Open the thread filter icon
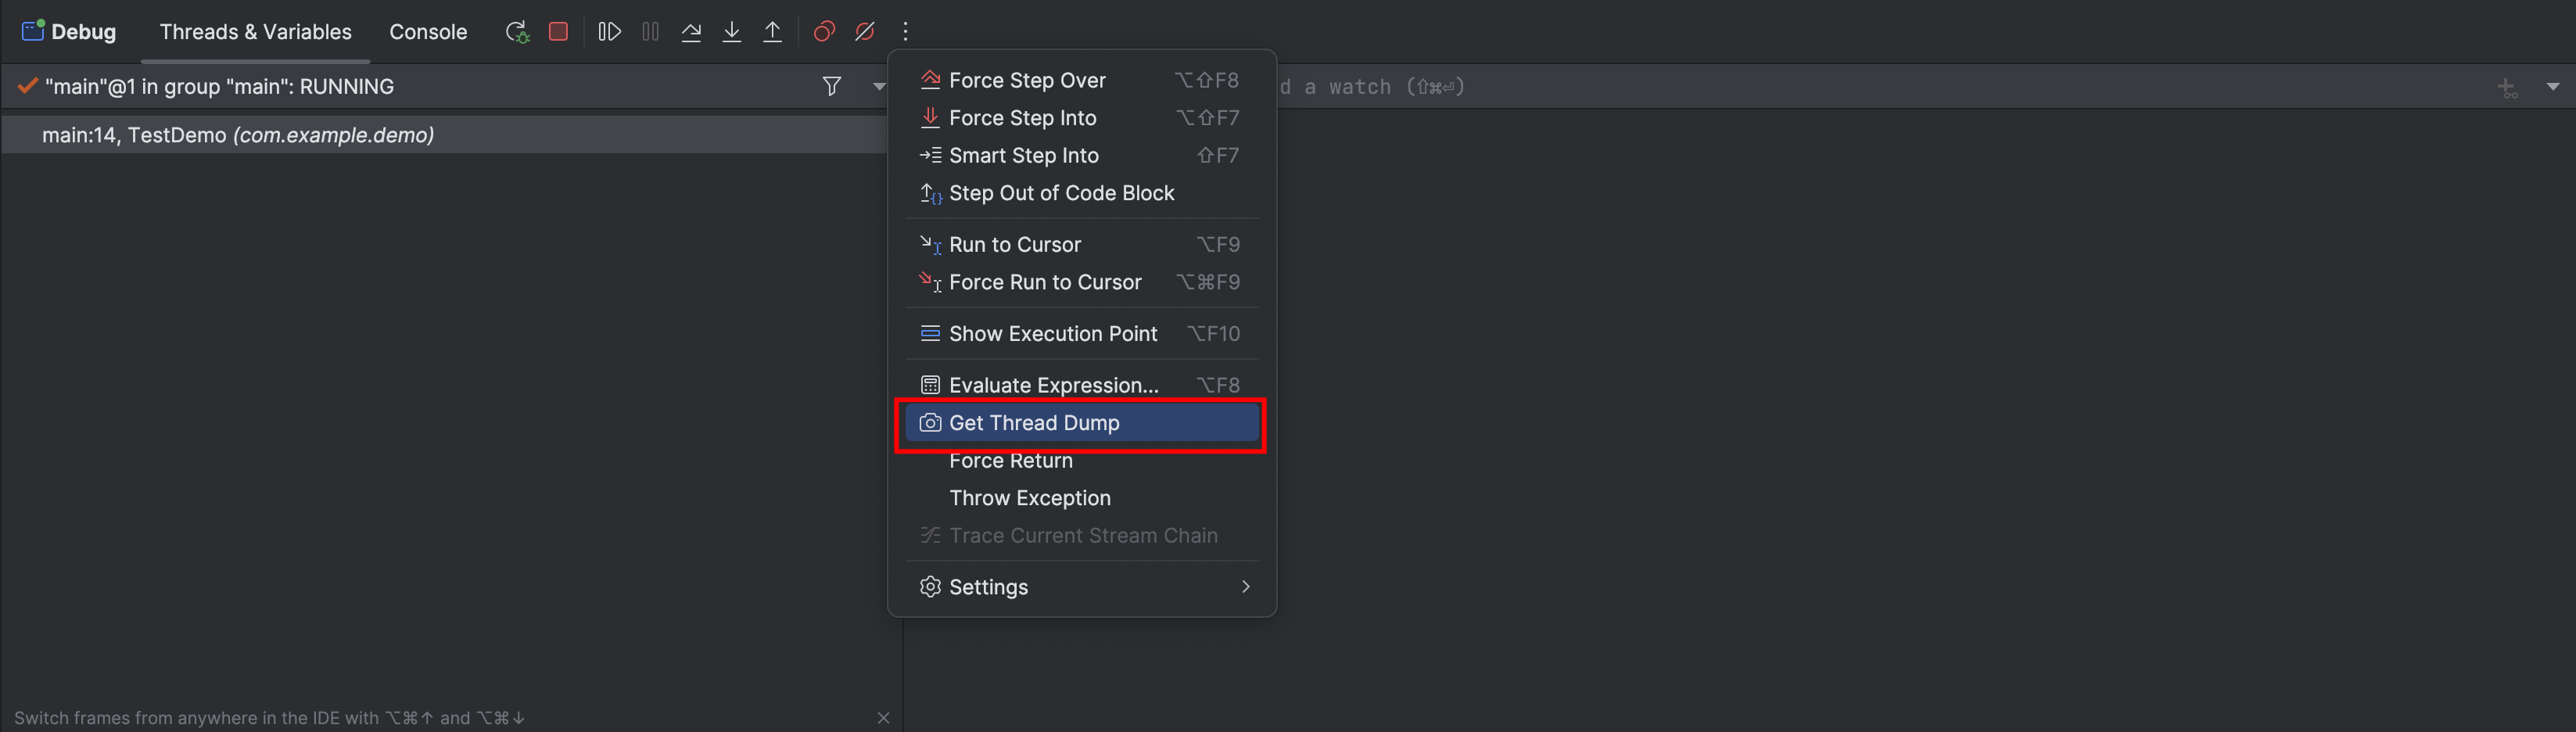 point(831,87)
